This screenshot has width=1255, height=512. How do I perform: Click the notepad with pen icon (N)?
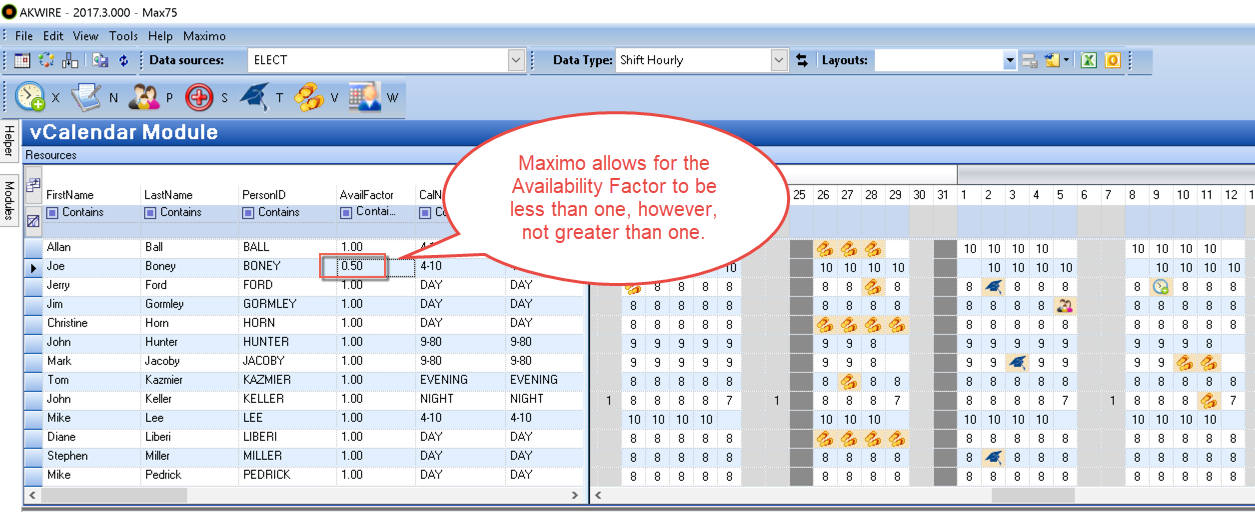click(87, 97)
